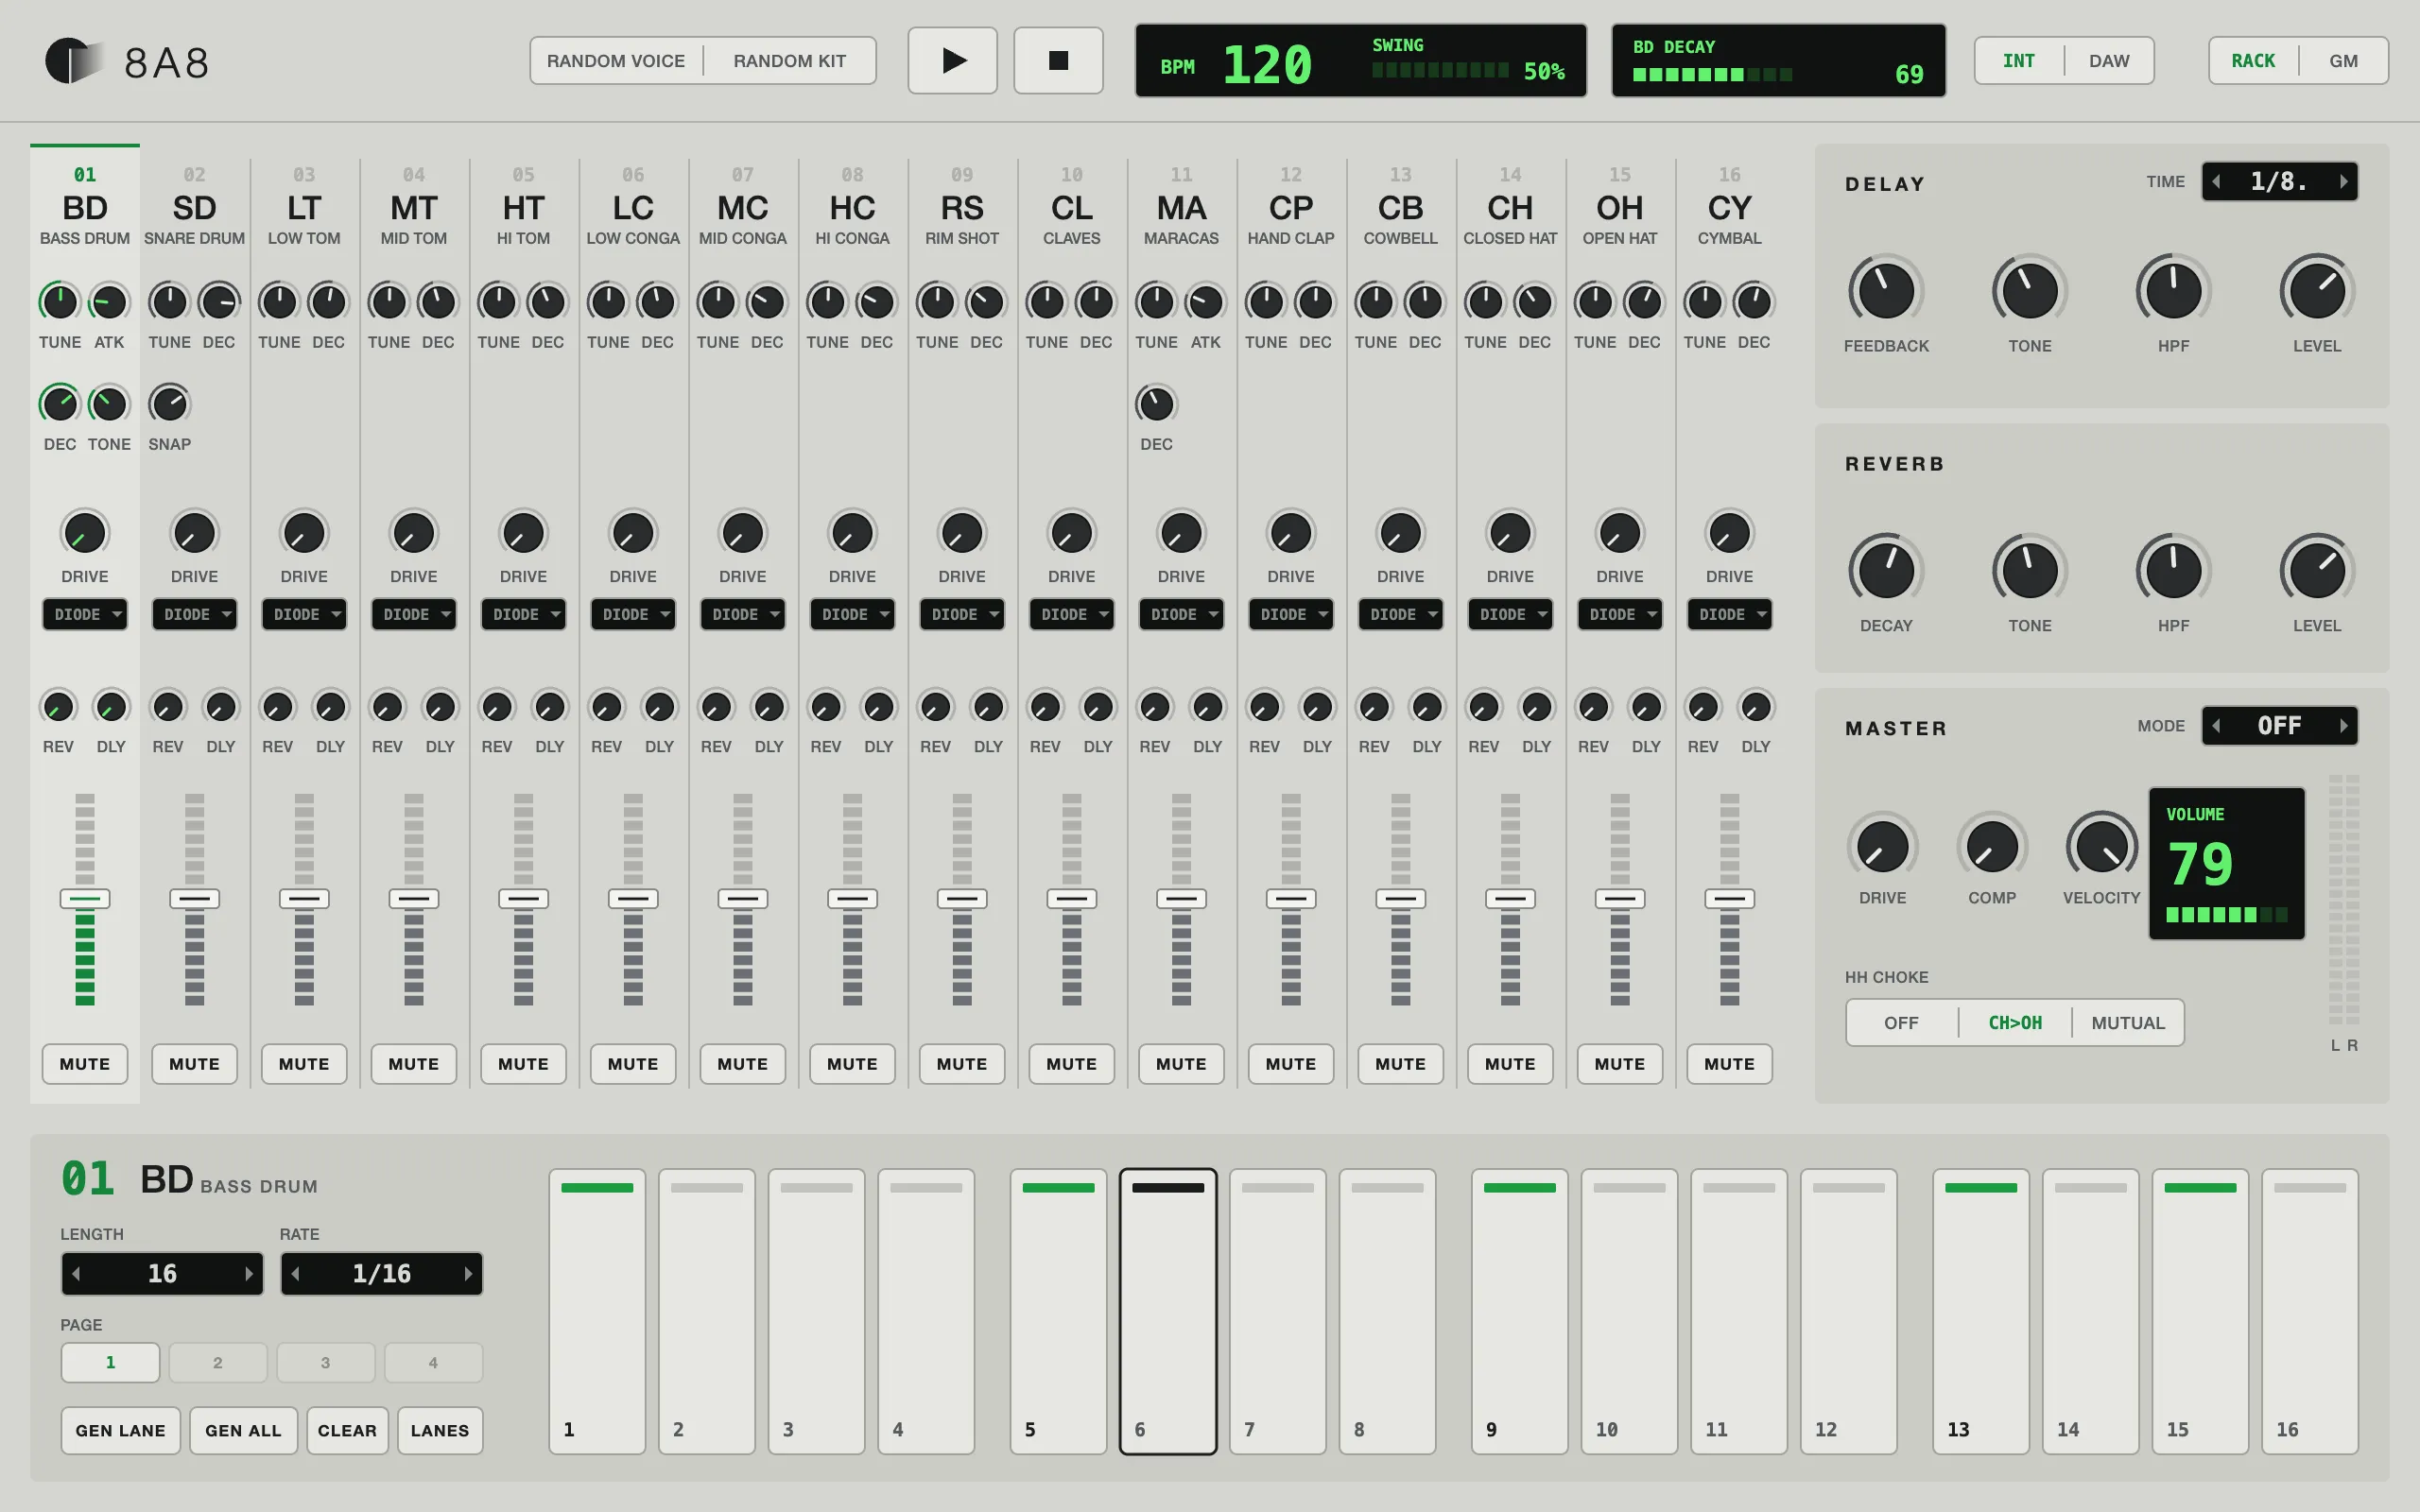Click the RANDOM KIT button
Viewport: 2420px width, 1512px height.
(790, 61)
